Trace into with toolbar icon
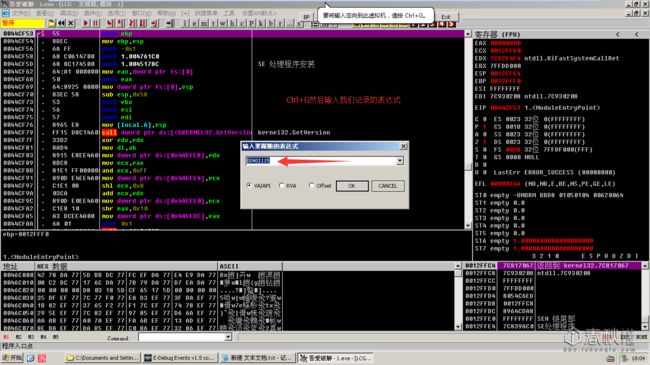The width and height of the screenshot is (650, 365). click(132, 23)
